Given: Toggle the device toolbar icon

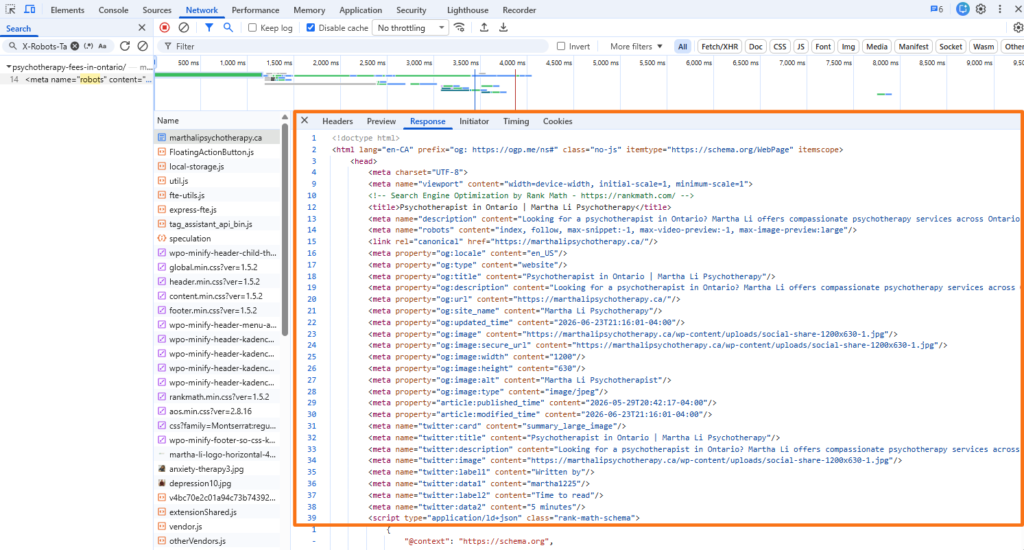Looking at the screenshot, I should pos(30,10).
